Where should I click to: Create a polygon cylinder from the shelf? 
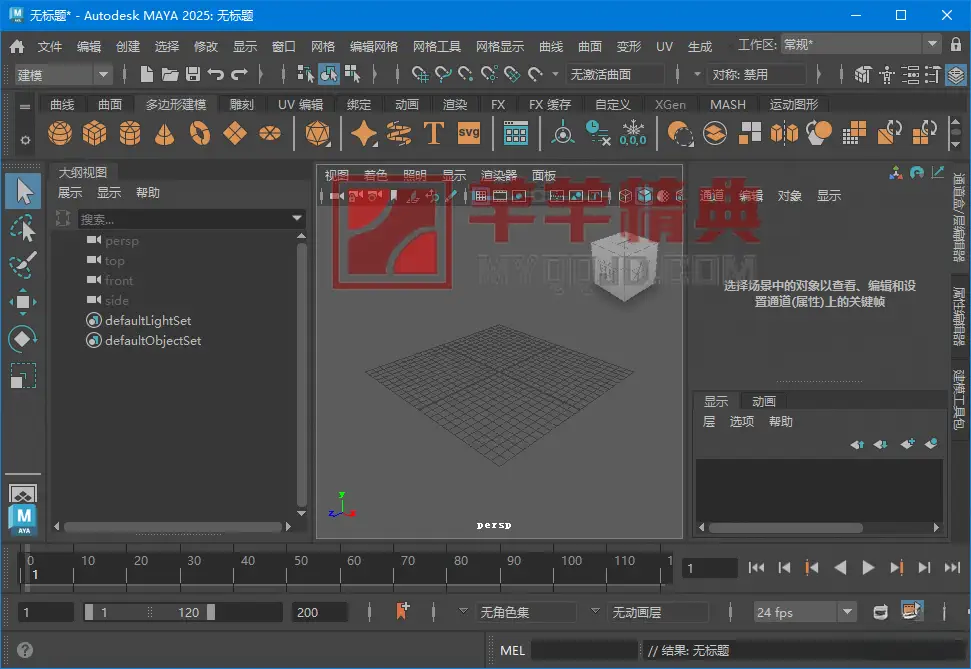(130, 133)
